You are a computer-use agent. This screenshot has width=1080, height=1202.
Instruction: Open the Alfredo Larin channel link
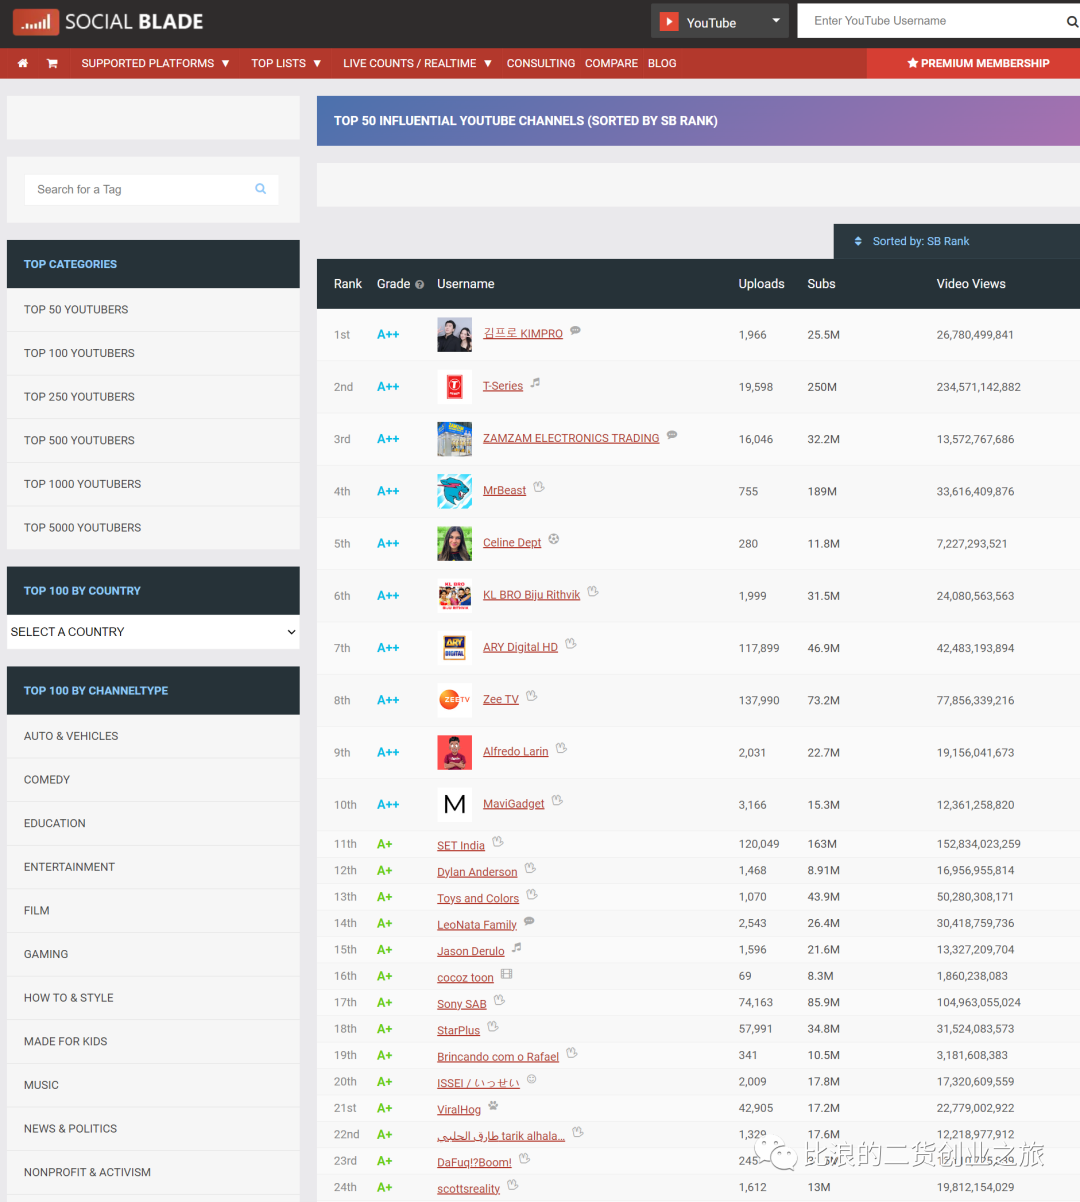pos(516,752)
